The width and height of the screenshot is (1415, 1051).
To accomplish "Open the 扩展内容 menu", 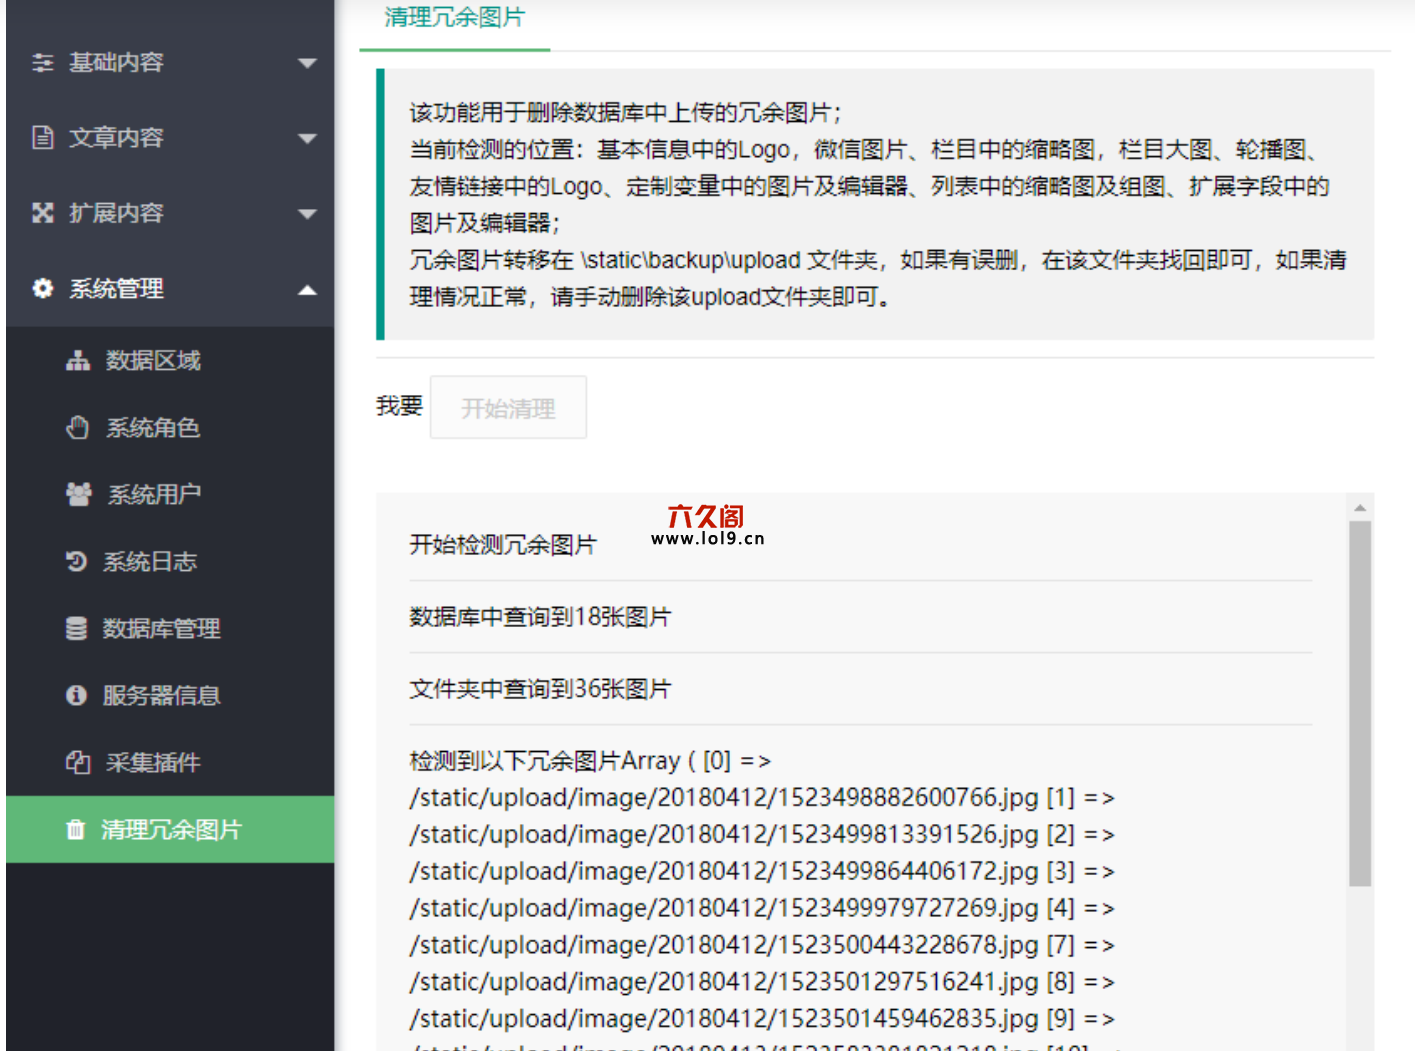I will pos(170,213).
